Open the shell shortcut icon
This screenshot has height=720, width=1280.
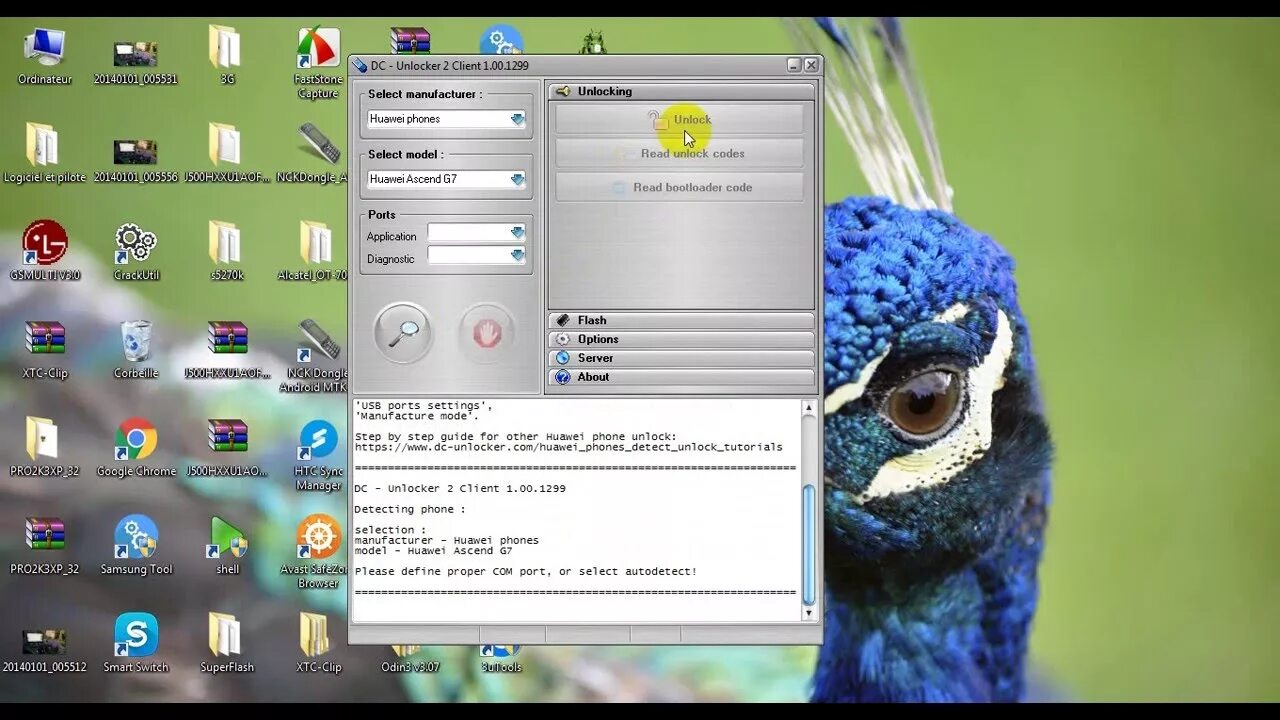click(x=227, y=545)
